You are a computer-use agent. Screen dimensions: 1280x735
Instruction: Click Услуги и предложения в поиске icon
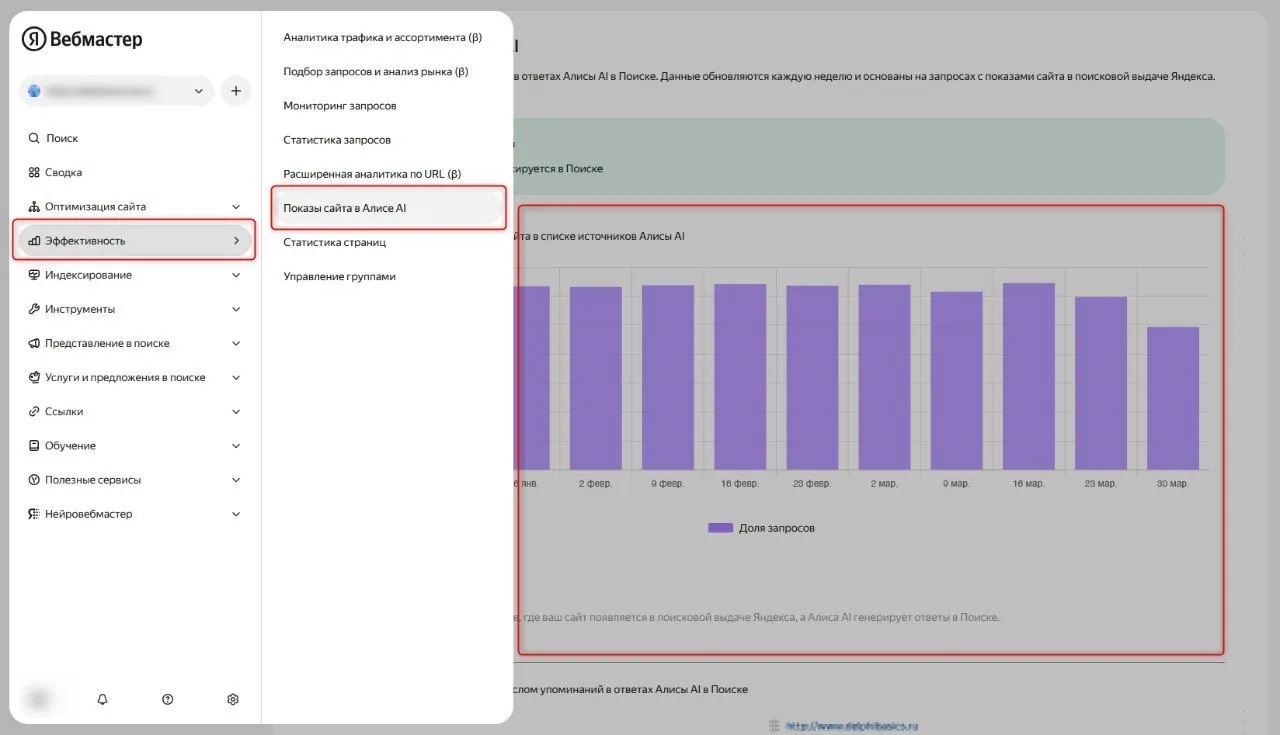pos(34,377)
